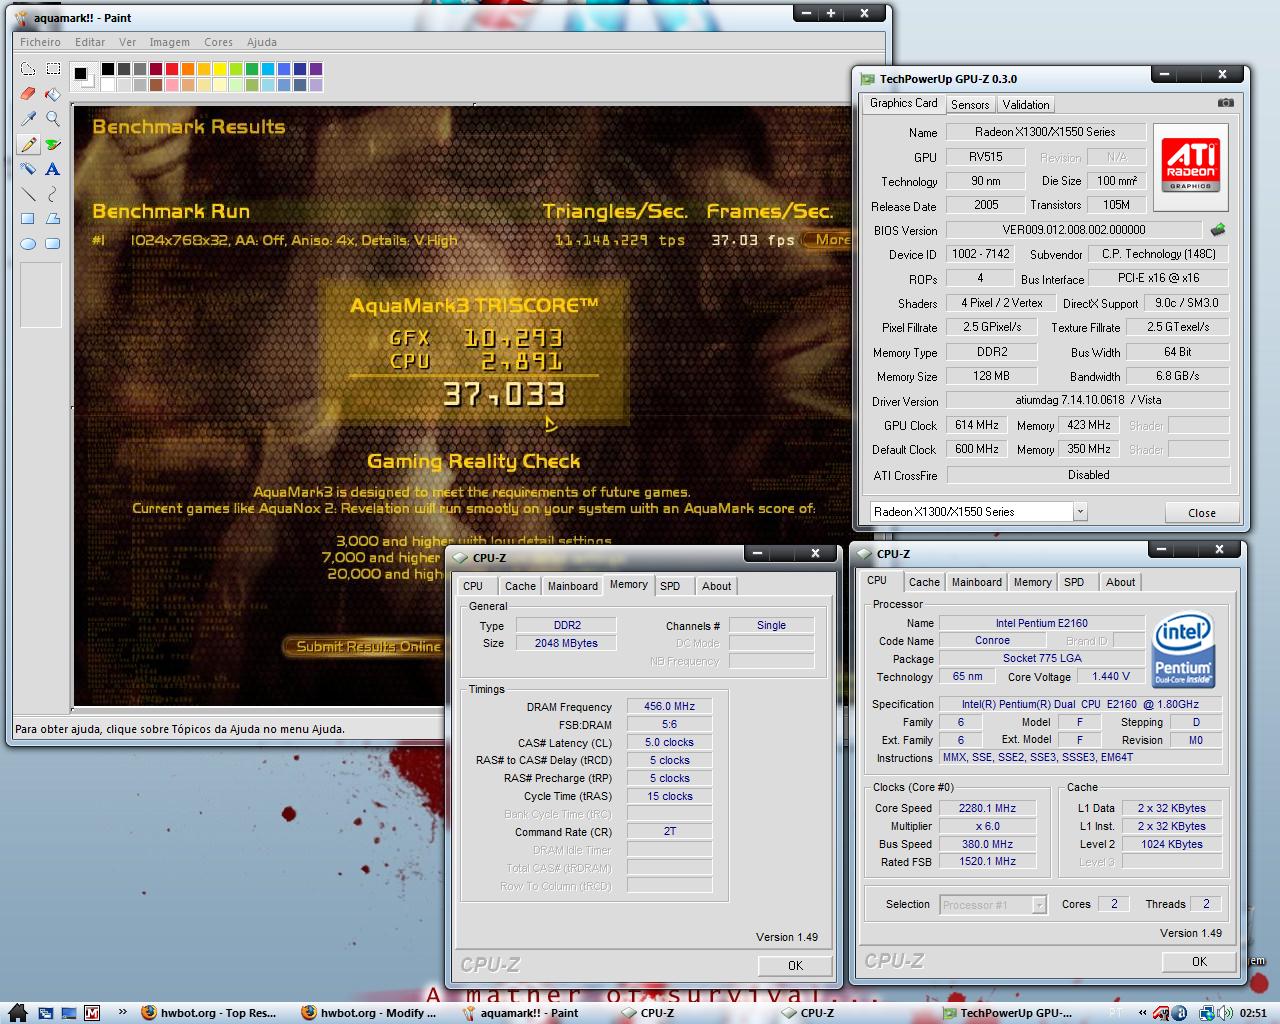The width and height of the screenshot is (1280, 1024).
Task: Select the Rectangle shape tool
Action: [x=28, y=219]
